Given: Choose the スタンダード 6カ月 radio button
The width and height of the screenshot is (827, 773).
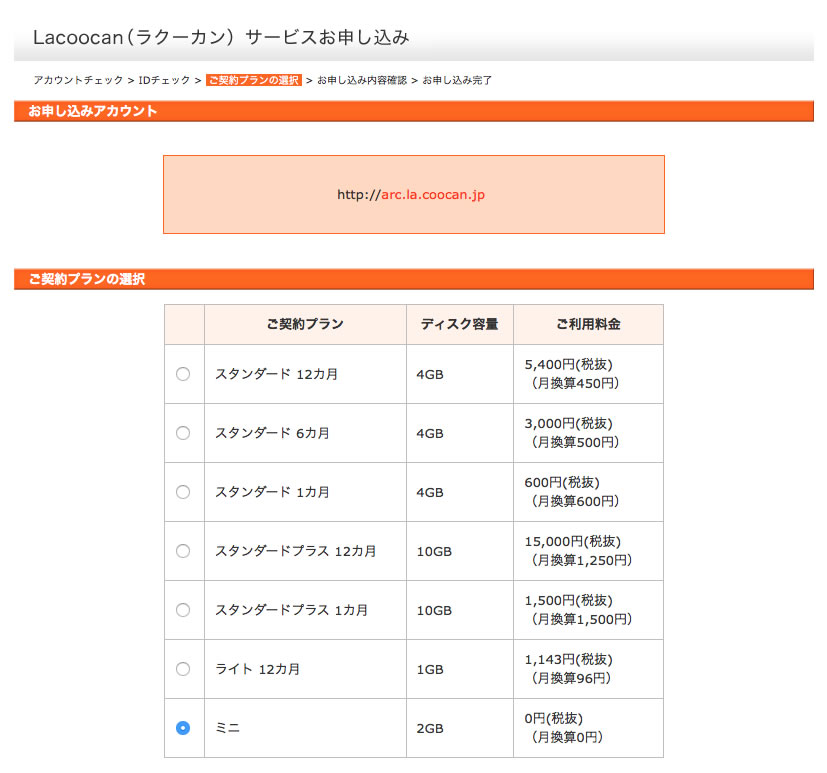Looking at the screenshot, I should coord(182,433).
